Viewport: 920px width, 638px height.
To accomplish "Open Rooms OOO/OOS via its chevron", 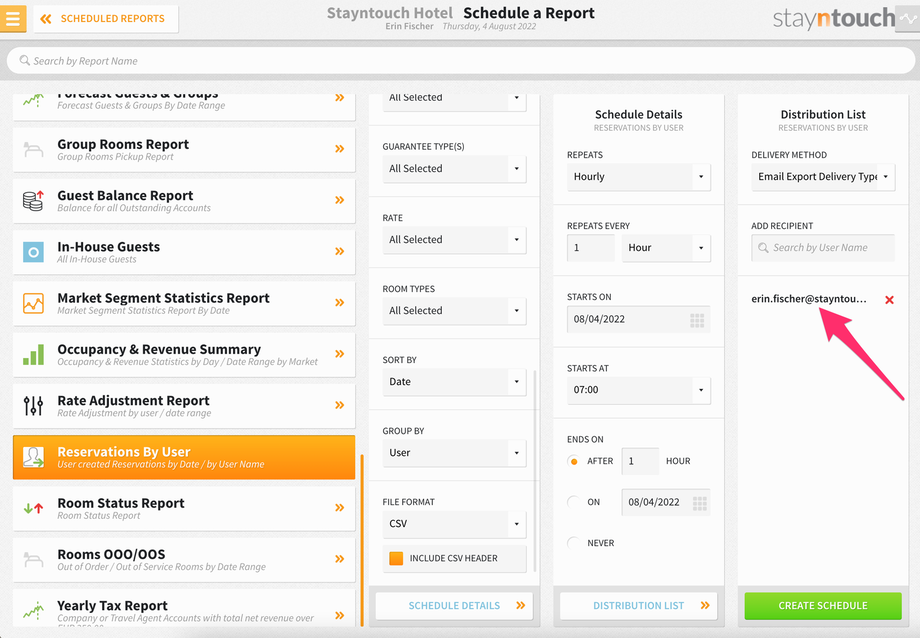I will 340,559.
